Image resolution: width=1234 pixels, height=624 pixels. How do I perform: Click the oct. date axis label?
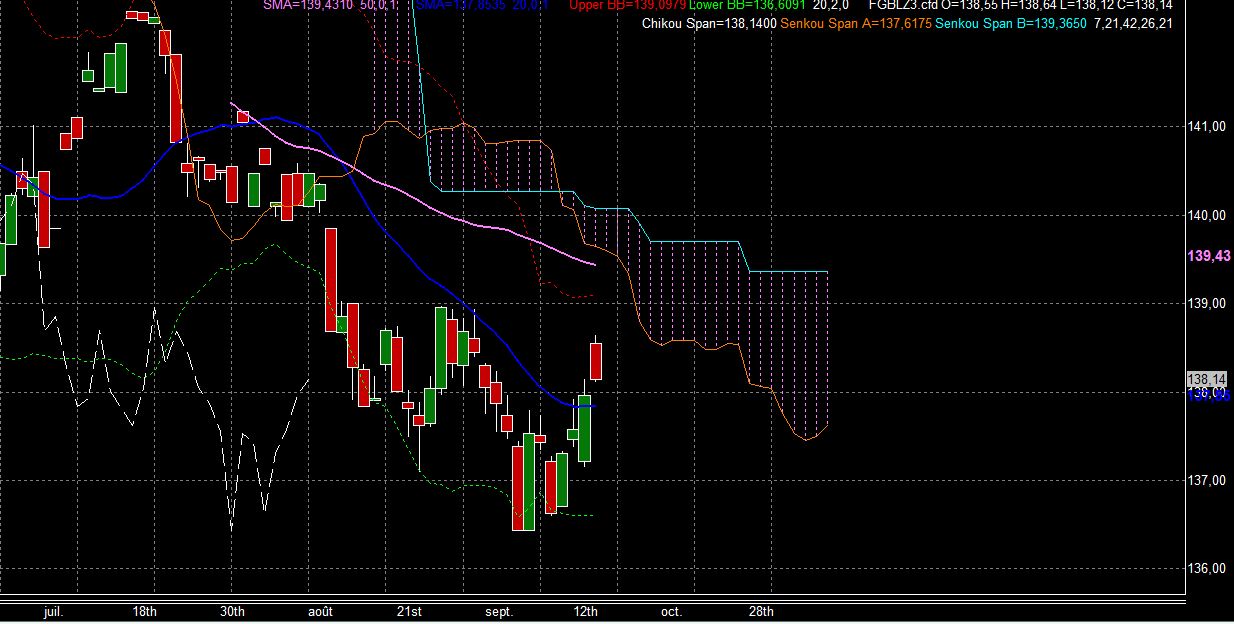coord(672,611)
